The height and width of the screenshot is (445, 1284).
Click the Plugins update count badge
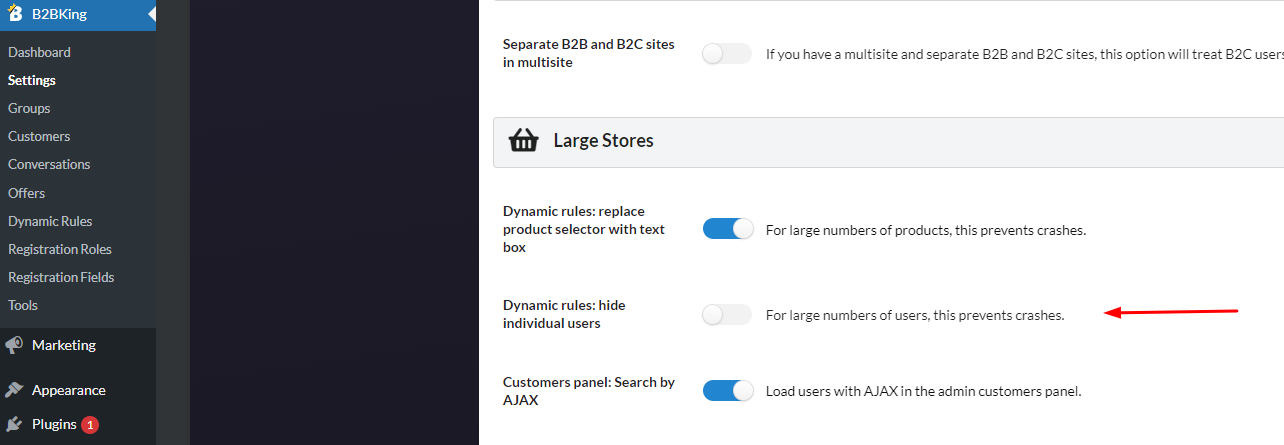pyautogui.click(x=90, y=425)
